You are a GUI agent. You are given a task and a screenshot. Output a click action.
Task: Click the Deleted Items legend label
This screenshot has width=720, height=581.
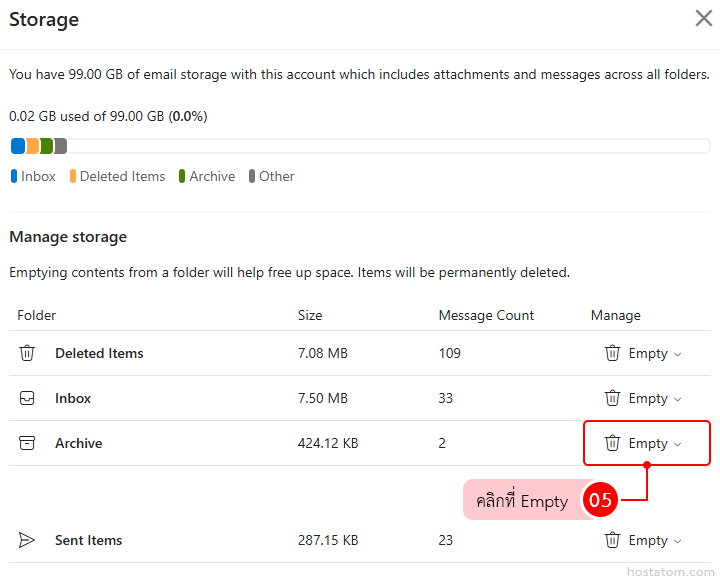click(x=122, y=176)
